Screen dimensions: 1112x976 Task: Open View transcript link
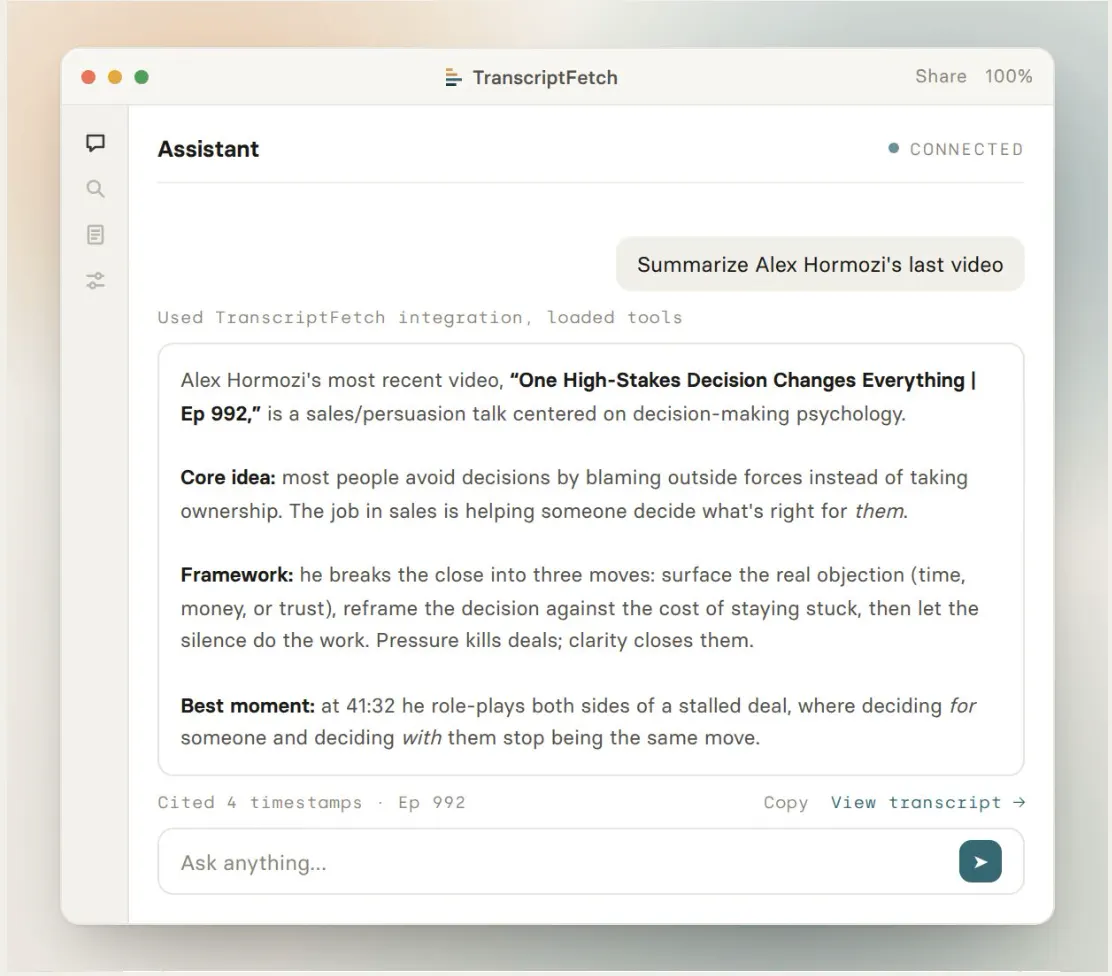click(928, 802)
